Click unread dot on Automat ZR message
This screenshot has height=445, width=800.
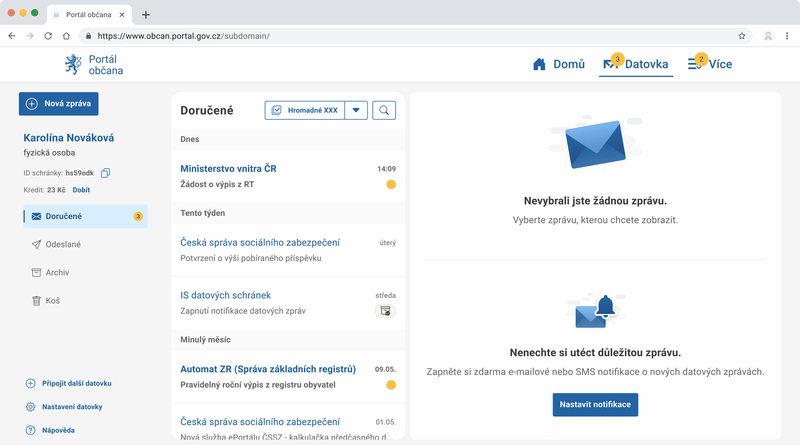tap(391, 385)
